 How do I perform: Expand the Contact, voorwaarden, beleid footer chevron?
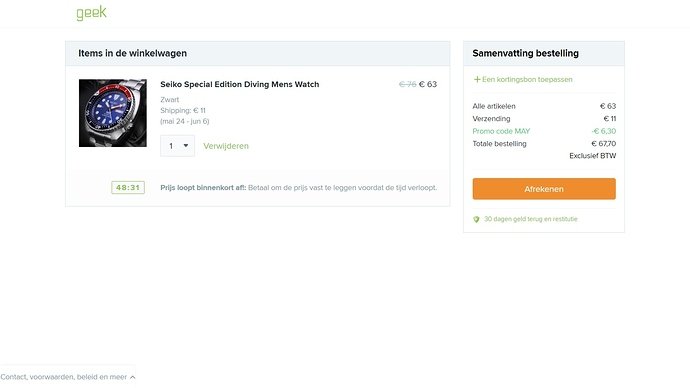tap(132, 377)
